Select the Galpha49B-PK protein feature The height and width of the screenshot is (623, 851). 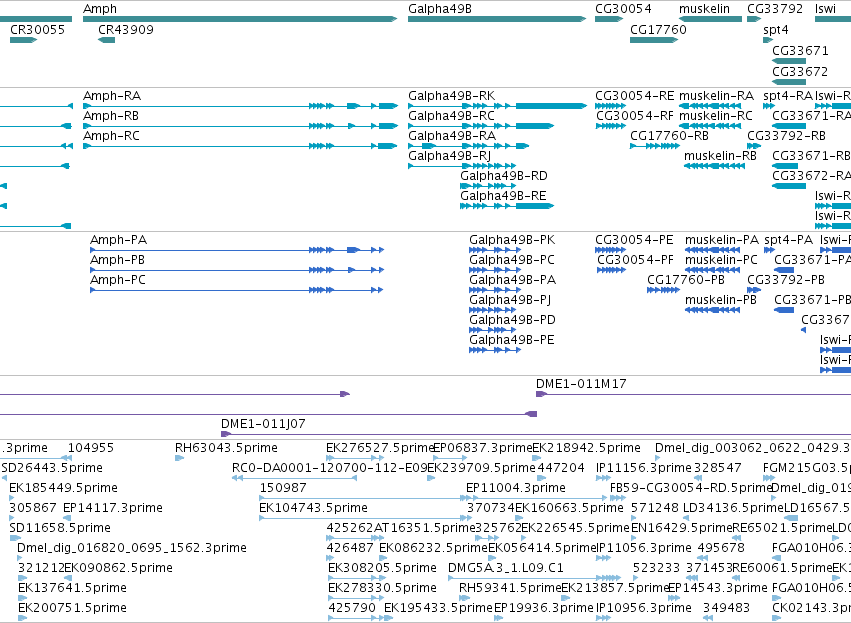[x=495, y=250]
